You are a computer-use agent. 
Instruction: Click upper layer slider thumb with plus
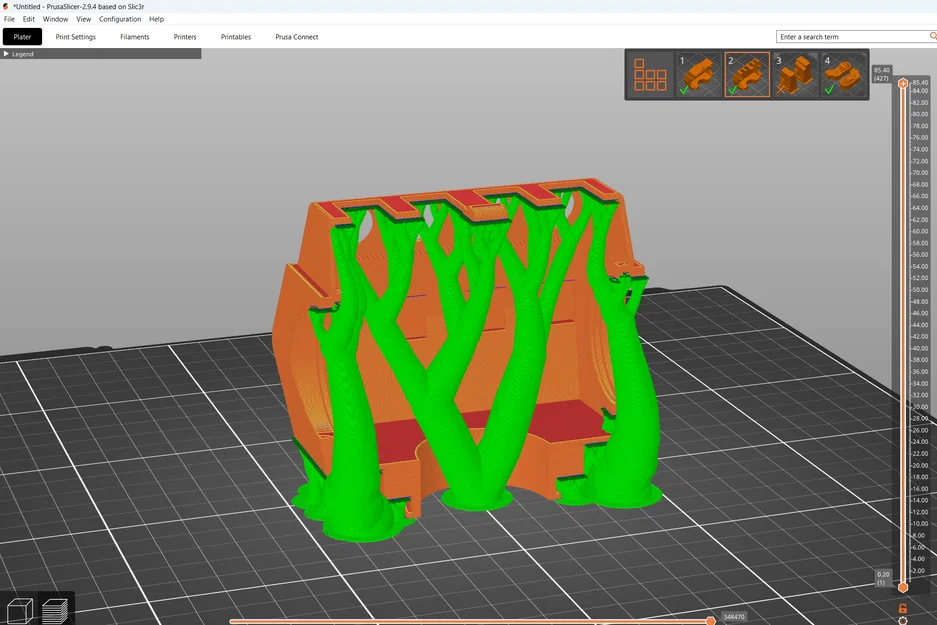[x=903, y=83]
